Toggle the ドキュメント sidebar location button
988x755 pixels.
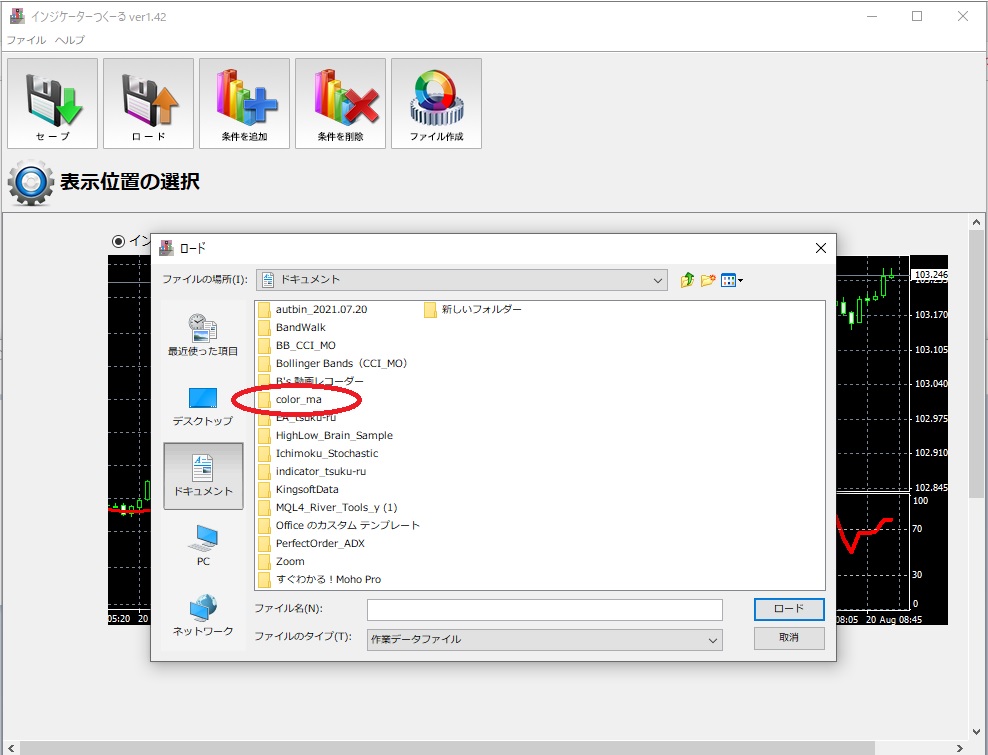[203, 476]
